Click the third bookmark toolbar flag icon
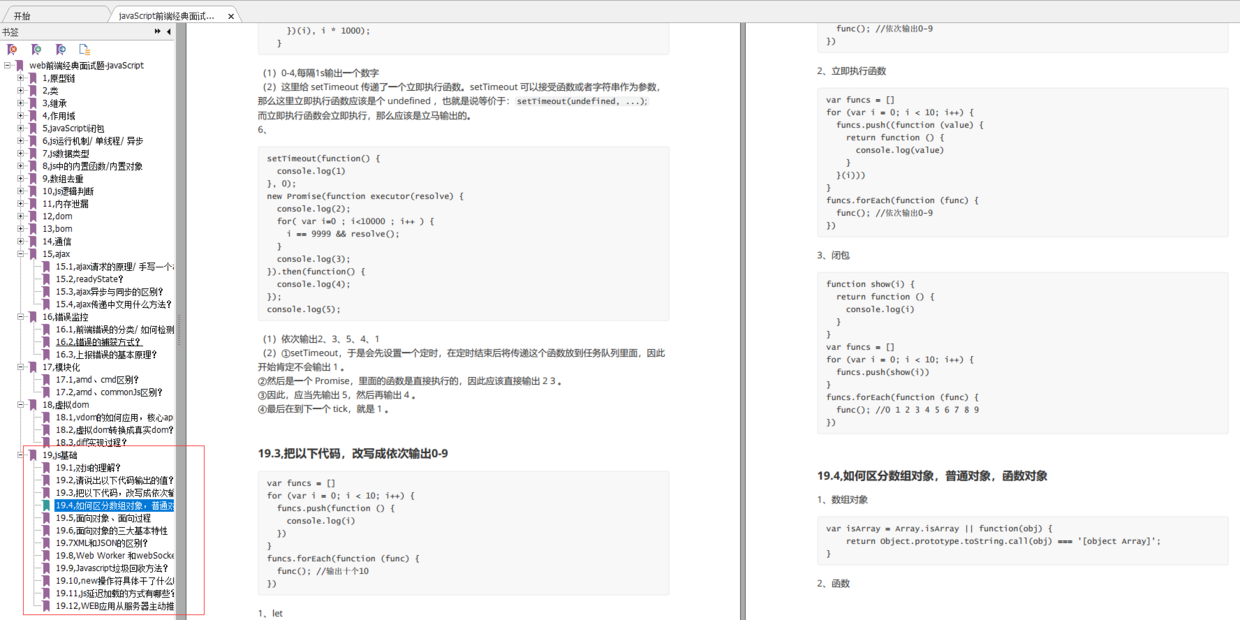Screen dimensions: 1240x620 click(x=60, y=49)
